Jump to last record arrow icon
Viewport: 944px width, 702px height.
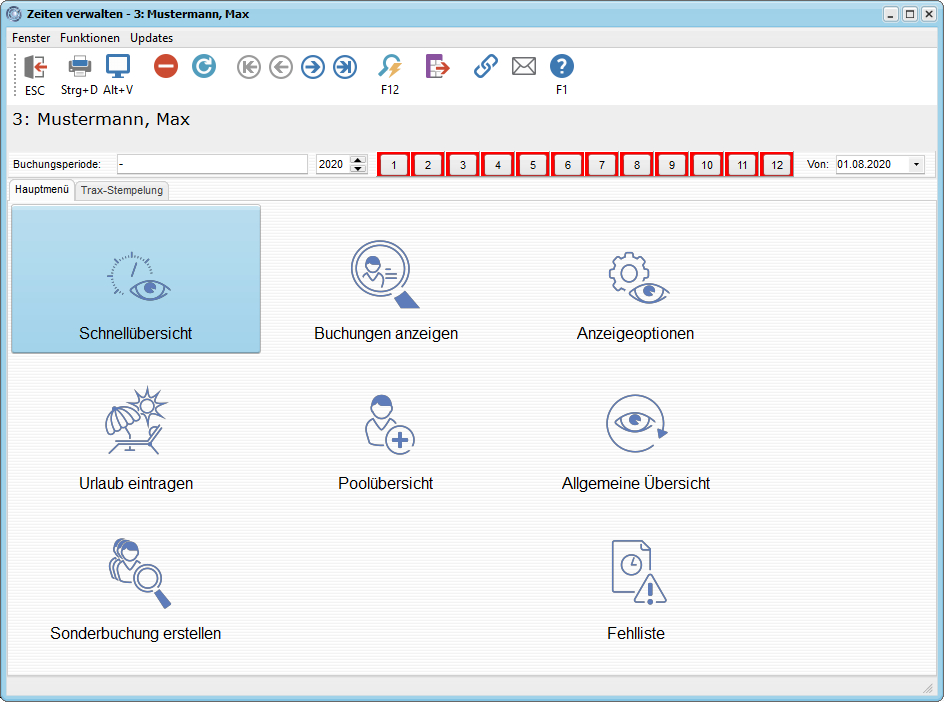pos(345,67)
